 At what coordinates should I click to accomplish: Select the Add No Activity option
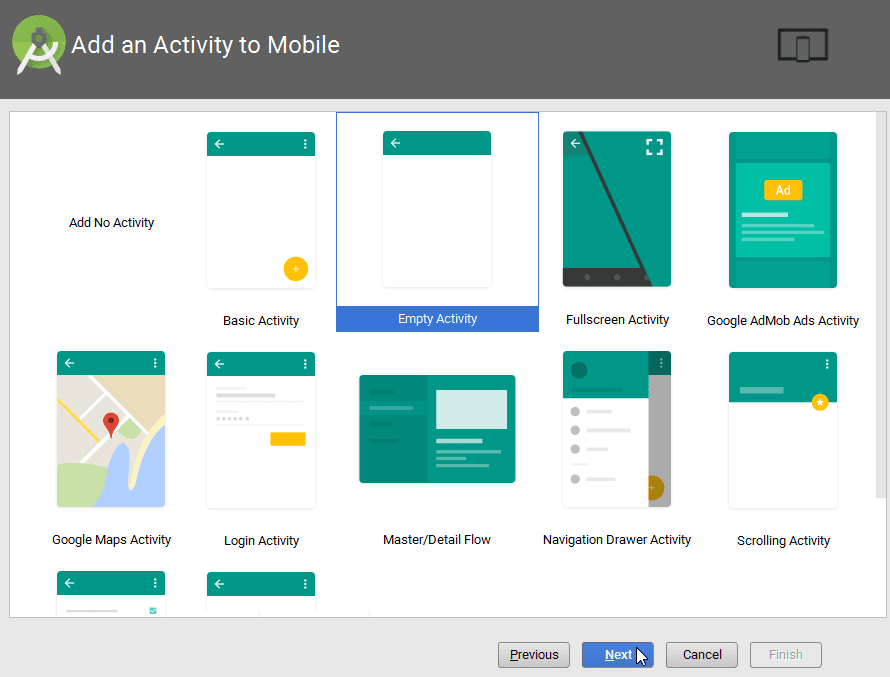111,222
